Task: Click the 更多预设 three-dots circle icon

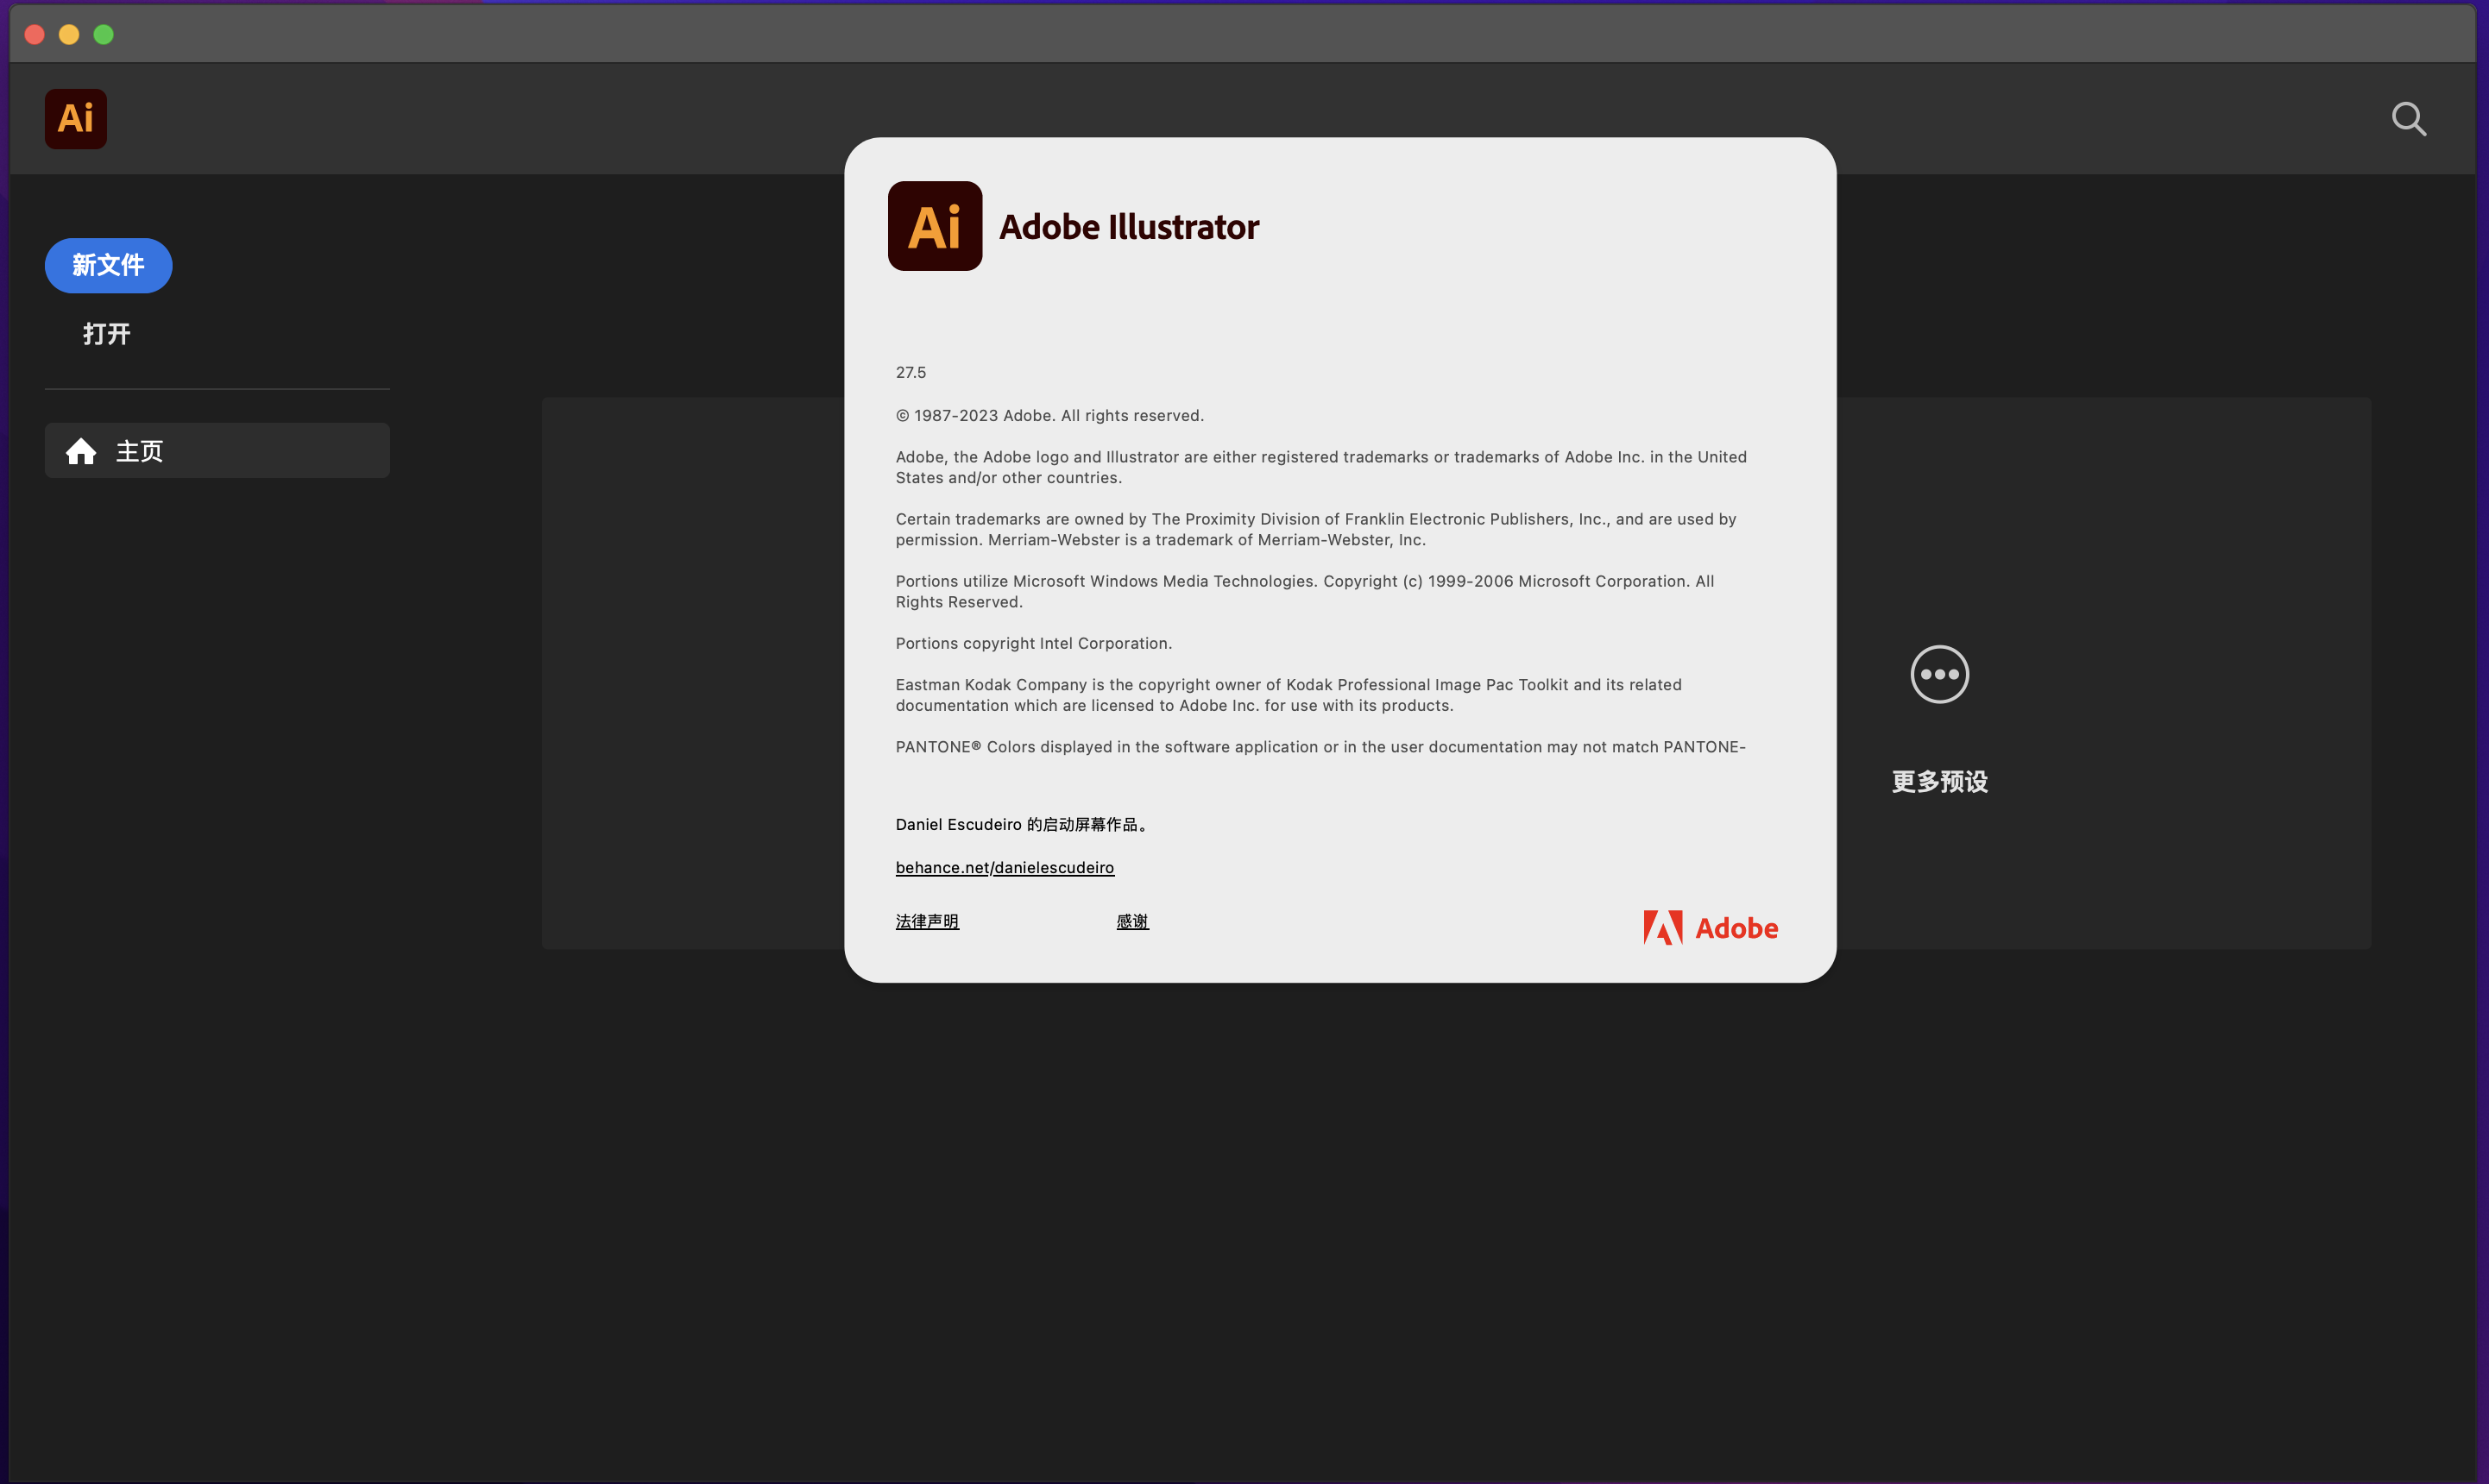Action: coord(1939,674)
